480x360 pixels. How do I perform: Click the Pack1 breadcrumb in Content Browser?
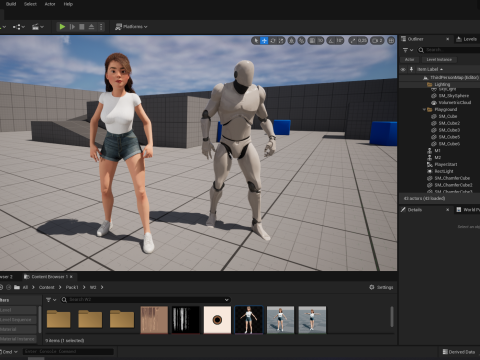(72, 287)
